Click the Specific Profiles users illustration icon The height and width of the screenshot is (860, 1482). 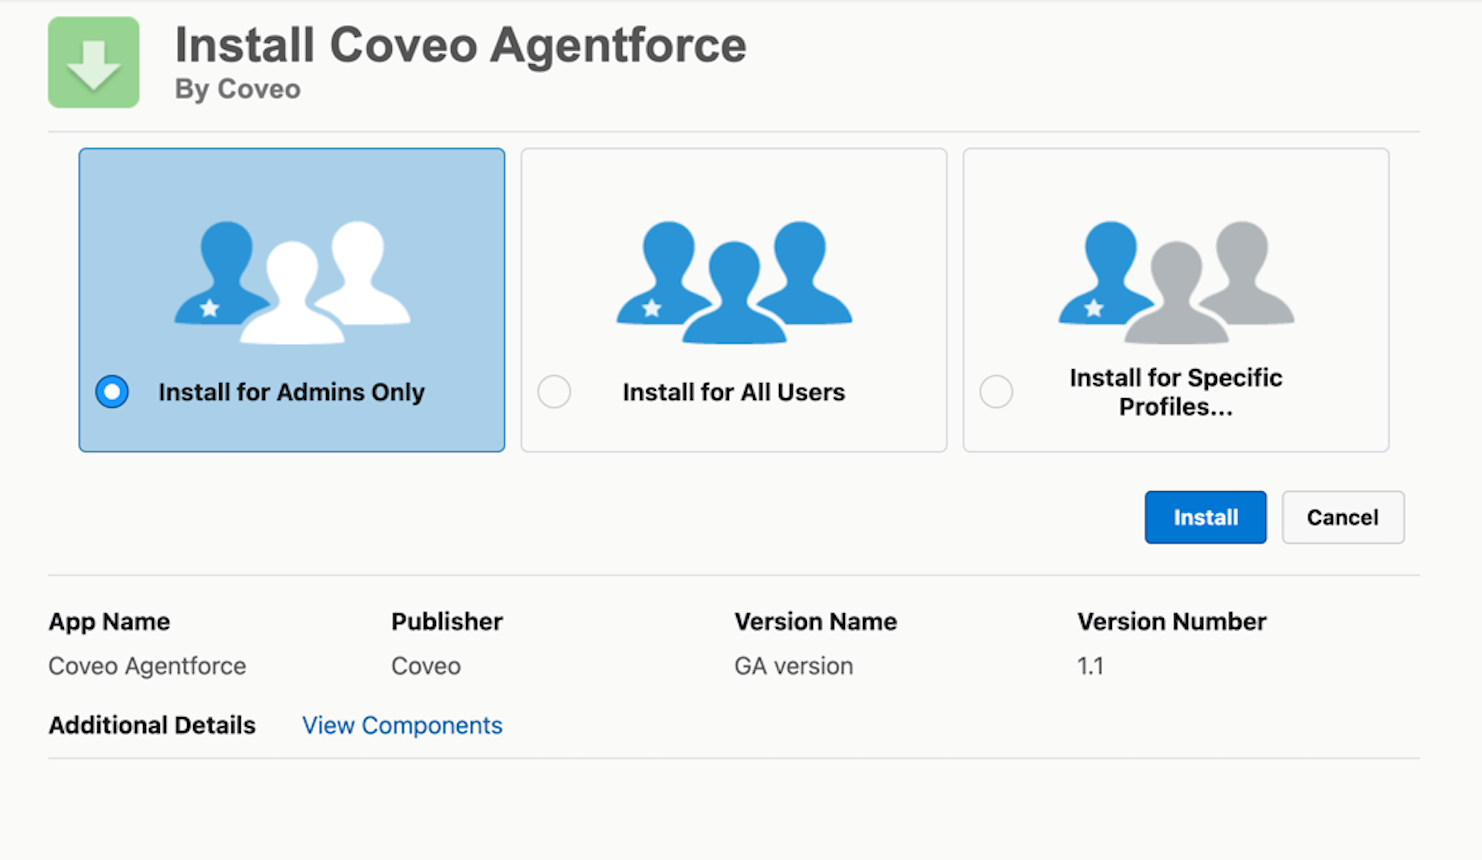coord(1176,283)
